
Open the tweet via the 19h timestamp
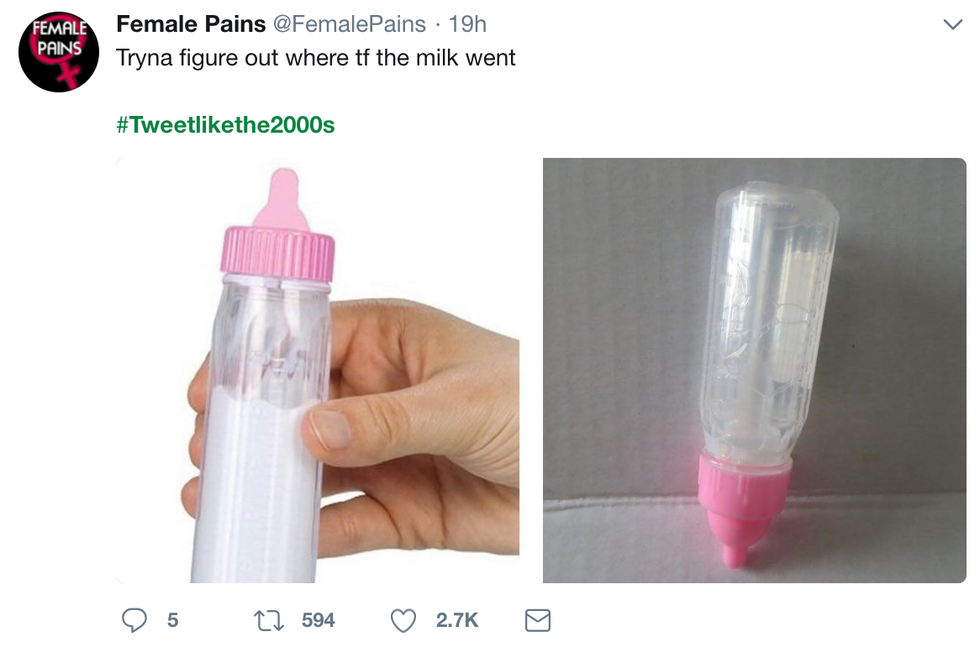(466, 24)
